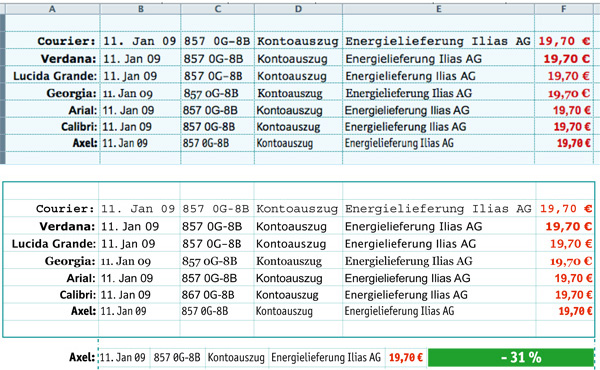600x370 pixels.
Task: Select column A header
Action: pos(52,9)
